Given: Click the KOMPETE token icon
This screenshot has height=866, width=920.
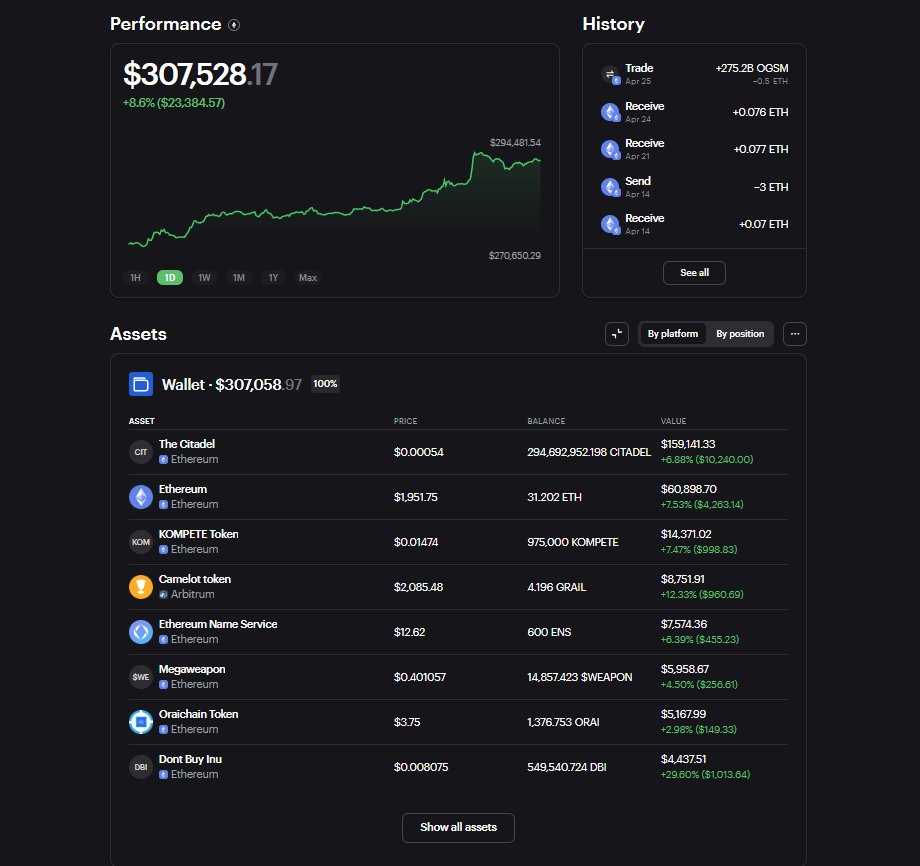Looking at the screenshot, I should coord(140,541).
